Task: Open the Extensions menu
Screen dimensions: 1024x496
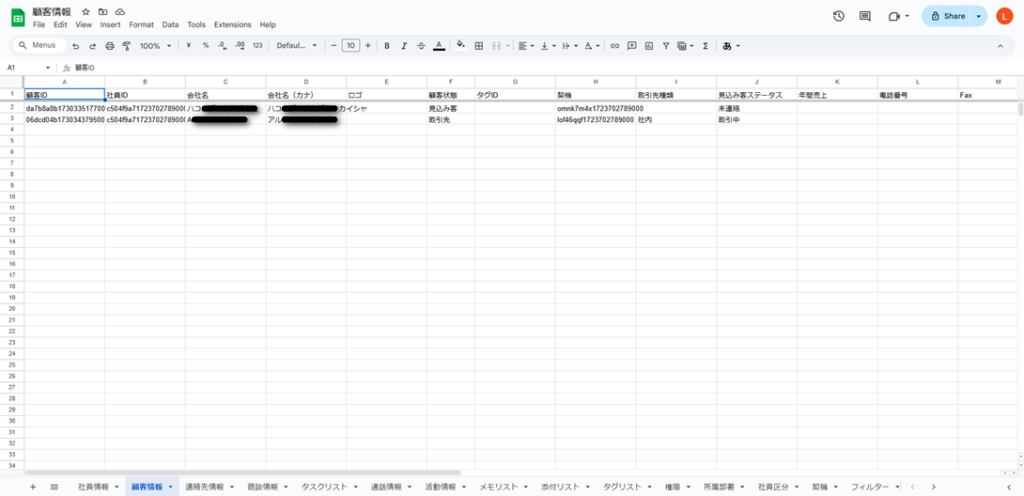Action: click(232, 24)
